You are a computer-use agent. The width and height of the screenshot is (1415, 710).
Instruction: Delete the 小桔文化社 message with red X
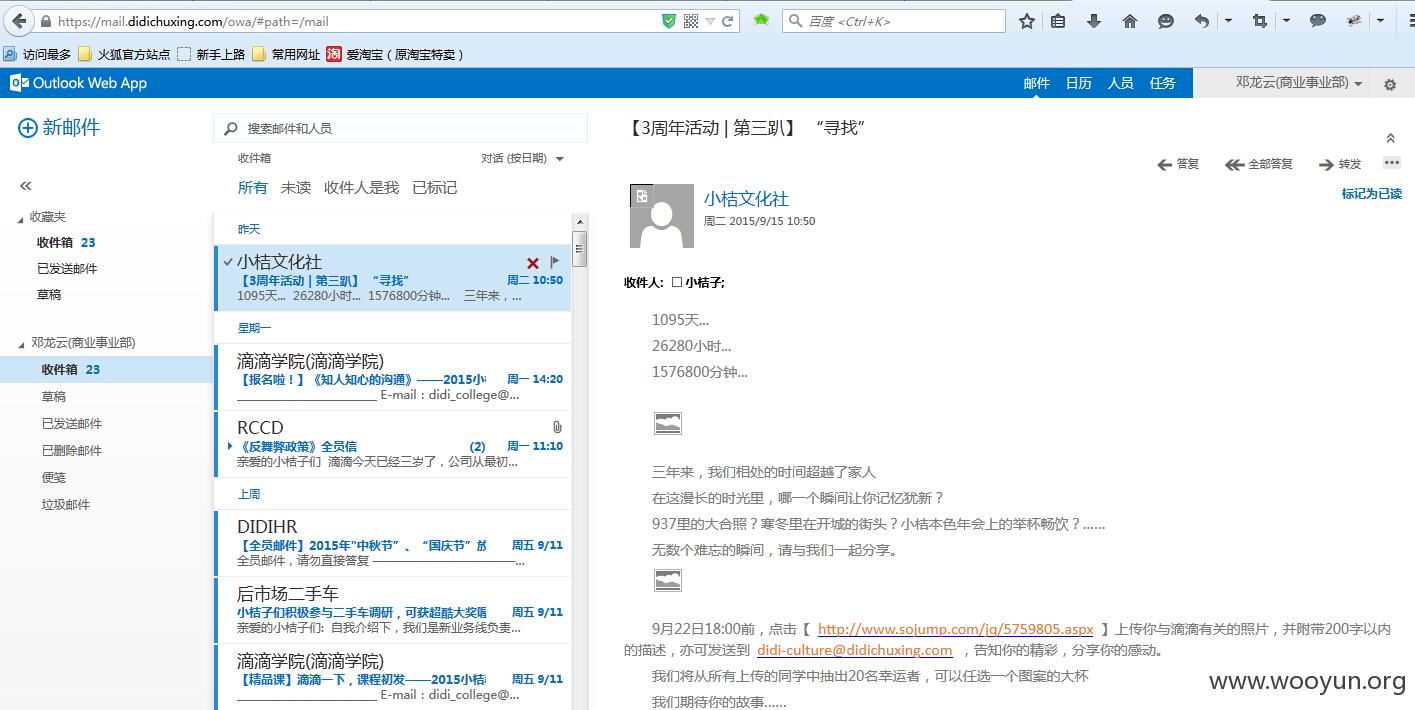point(533,263)
